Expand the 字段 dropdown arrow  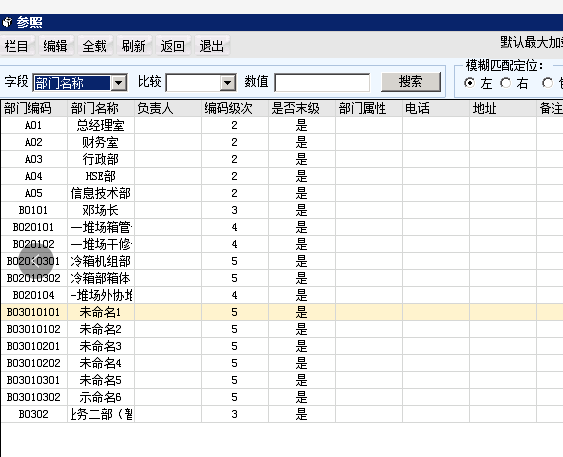[x=119, y=83]
